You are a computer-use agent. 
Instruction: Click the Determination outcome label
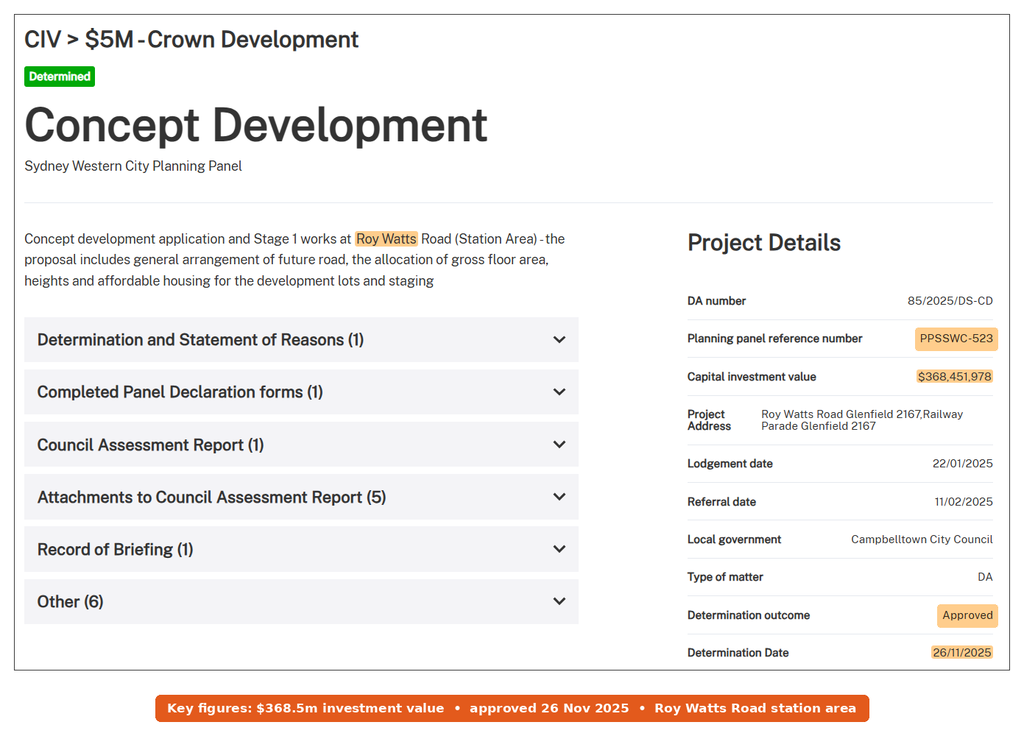pyautogui.click(x=748, y=615)
